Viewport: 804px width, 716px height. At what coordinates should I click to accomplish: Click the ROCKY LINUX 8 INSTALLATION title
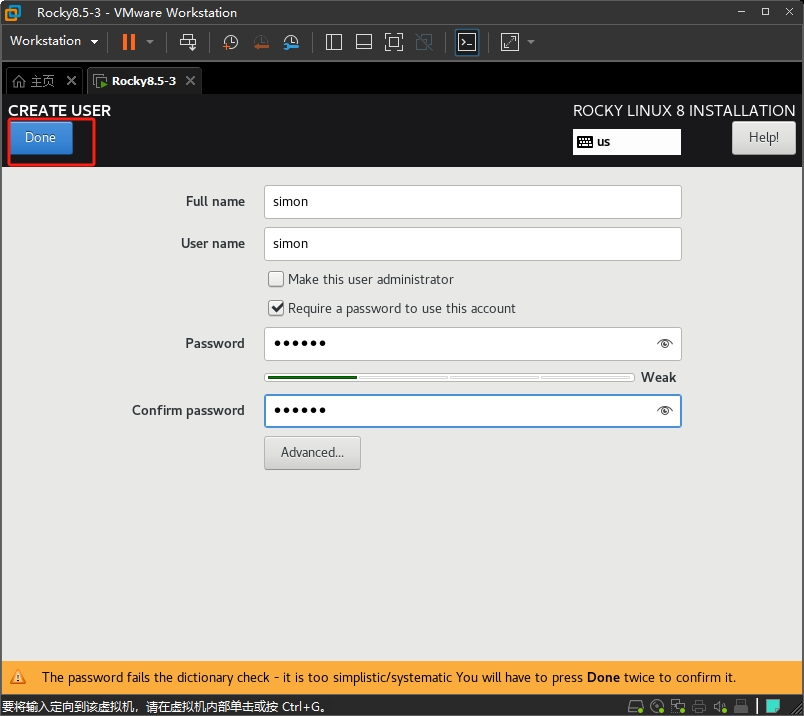pyautogui.click(x=684, y=110)
